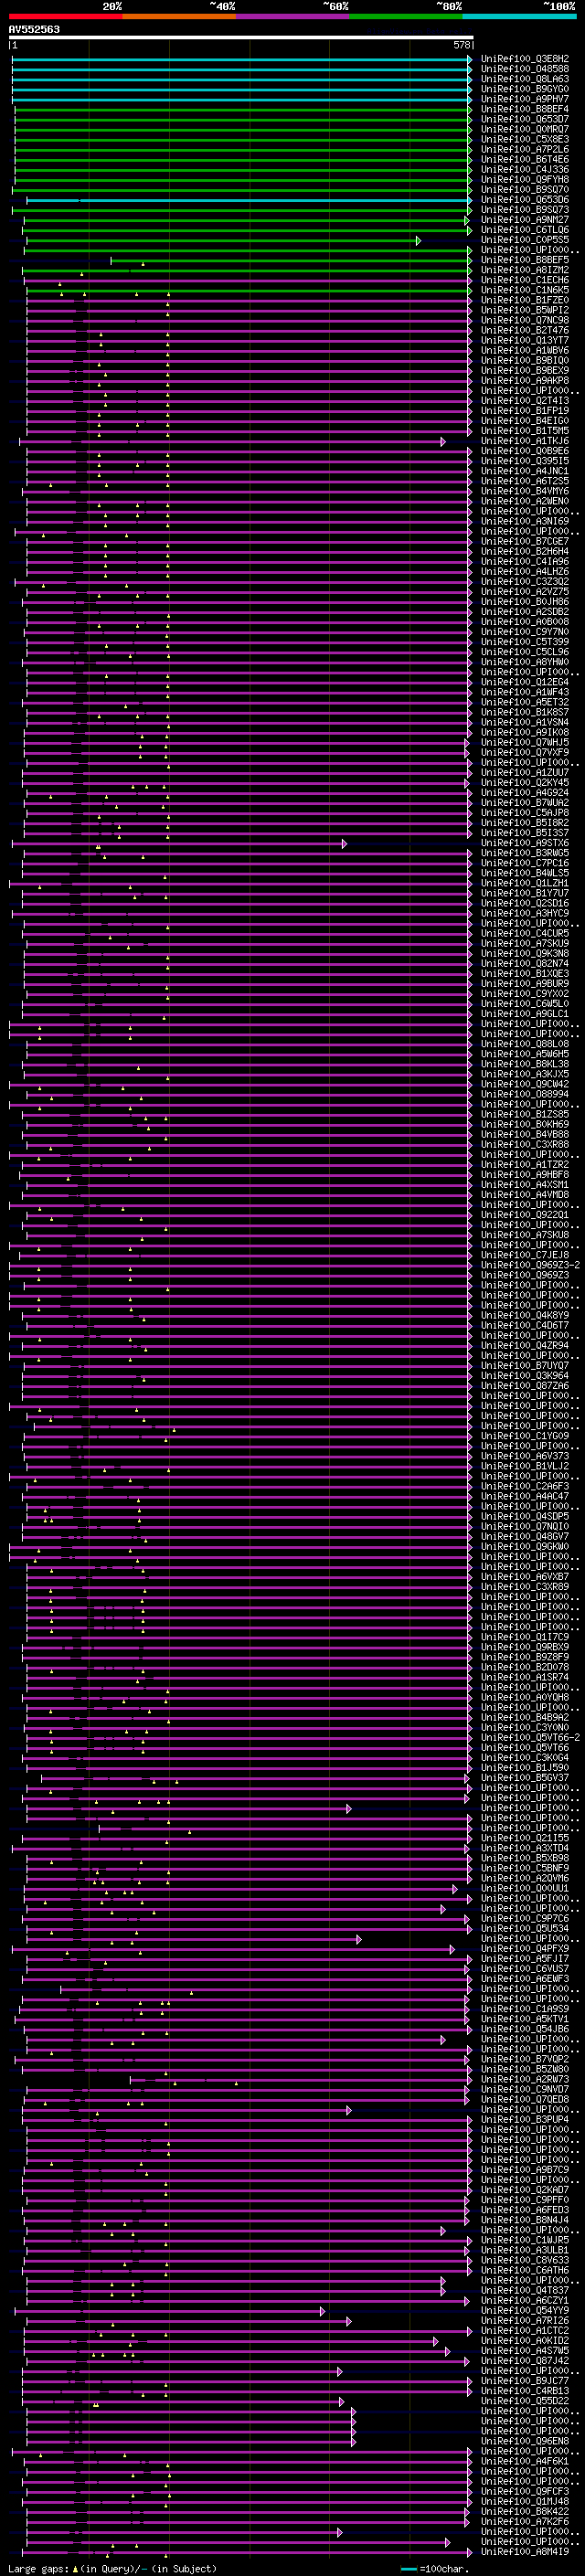This screenshot has height=2576, width=585.
Task: Select hit label UniRef100_B3PUP4
Action: [x=525, y=2120]
